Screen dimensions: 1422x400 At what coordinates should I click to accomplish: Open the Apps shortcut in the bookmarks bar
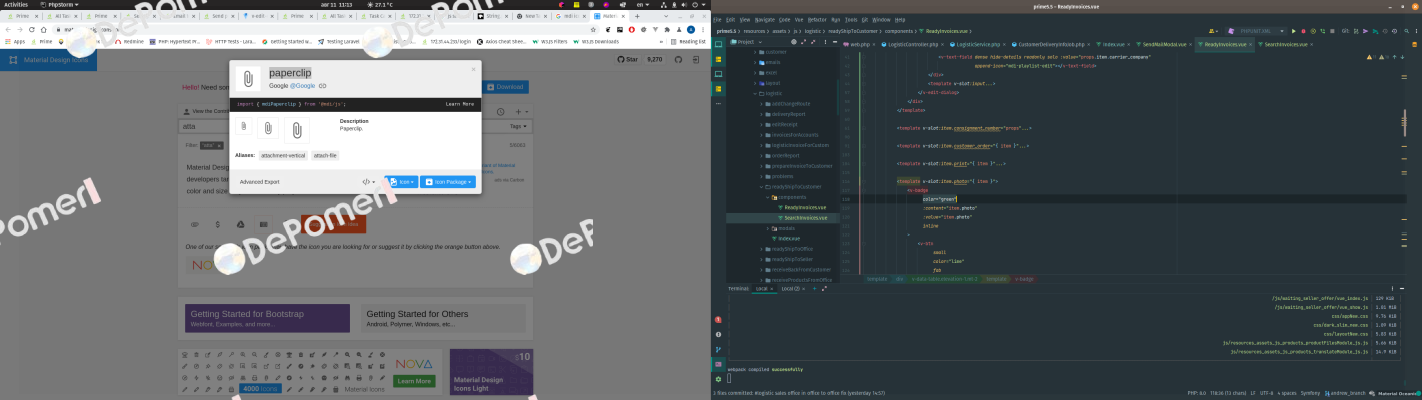click(x=14, y=42)
